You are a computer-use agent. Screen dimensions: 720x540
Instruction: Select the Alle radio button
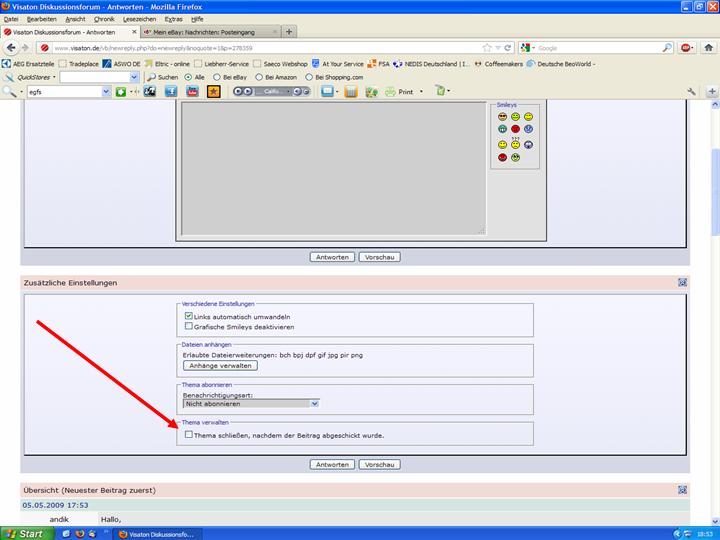click(x=188, y=77)
